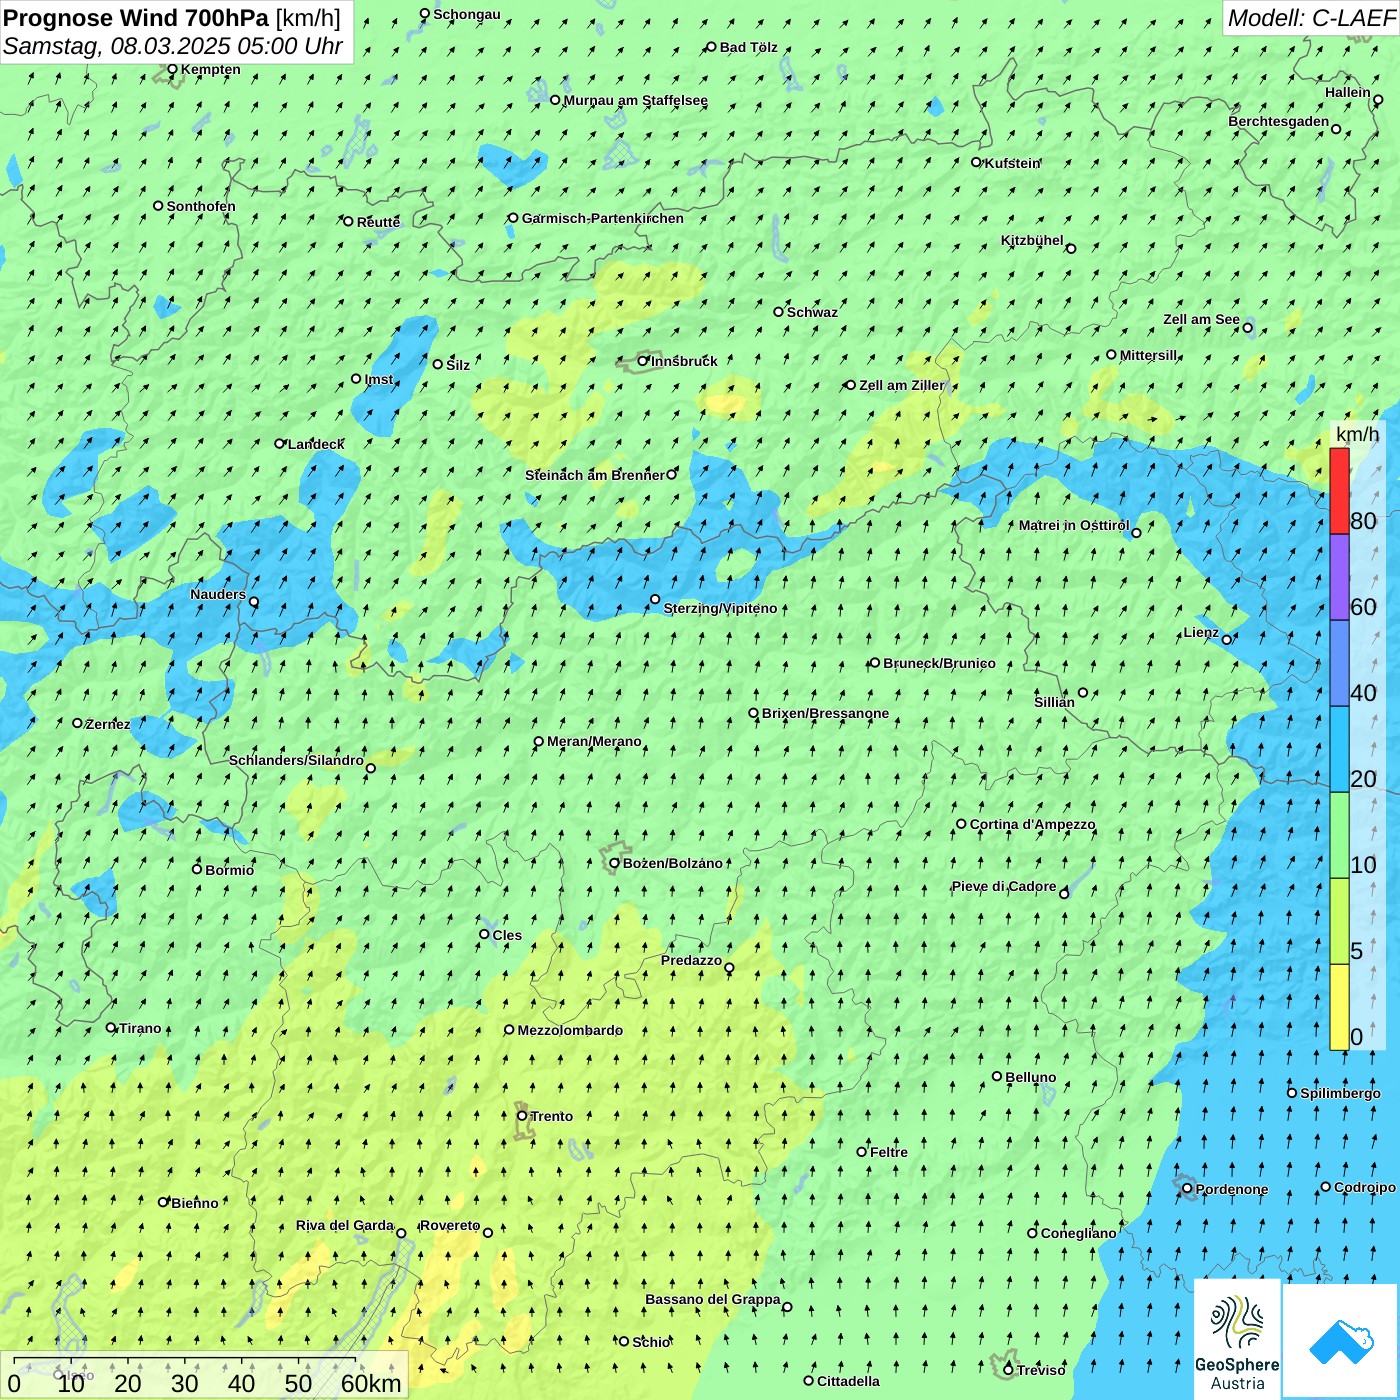Click the "Mezzolombardo" label
Image resolution: width=1400 pixels, height=1400 pixels.
(x=570, y=1030)
